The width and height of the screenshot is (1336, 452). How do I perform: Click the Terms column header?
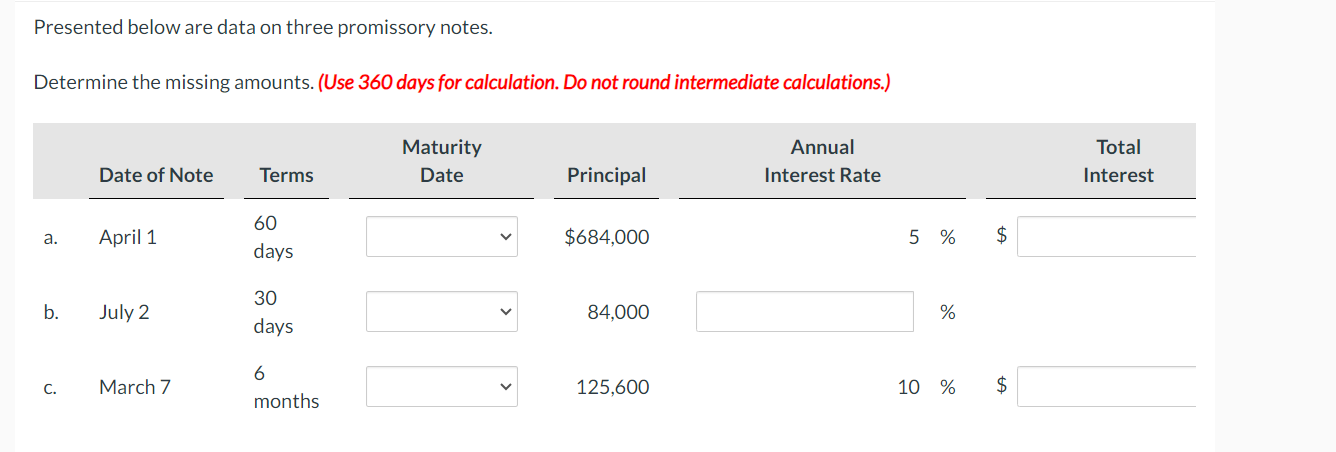[286, 175]
